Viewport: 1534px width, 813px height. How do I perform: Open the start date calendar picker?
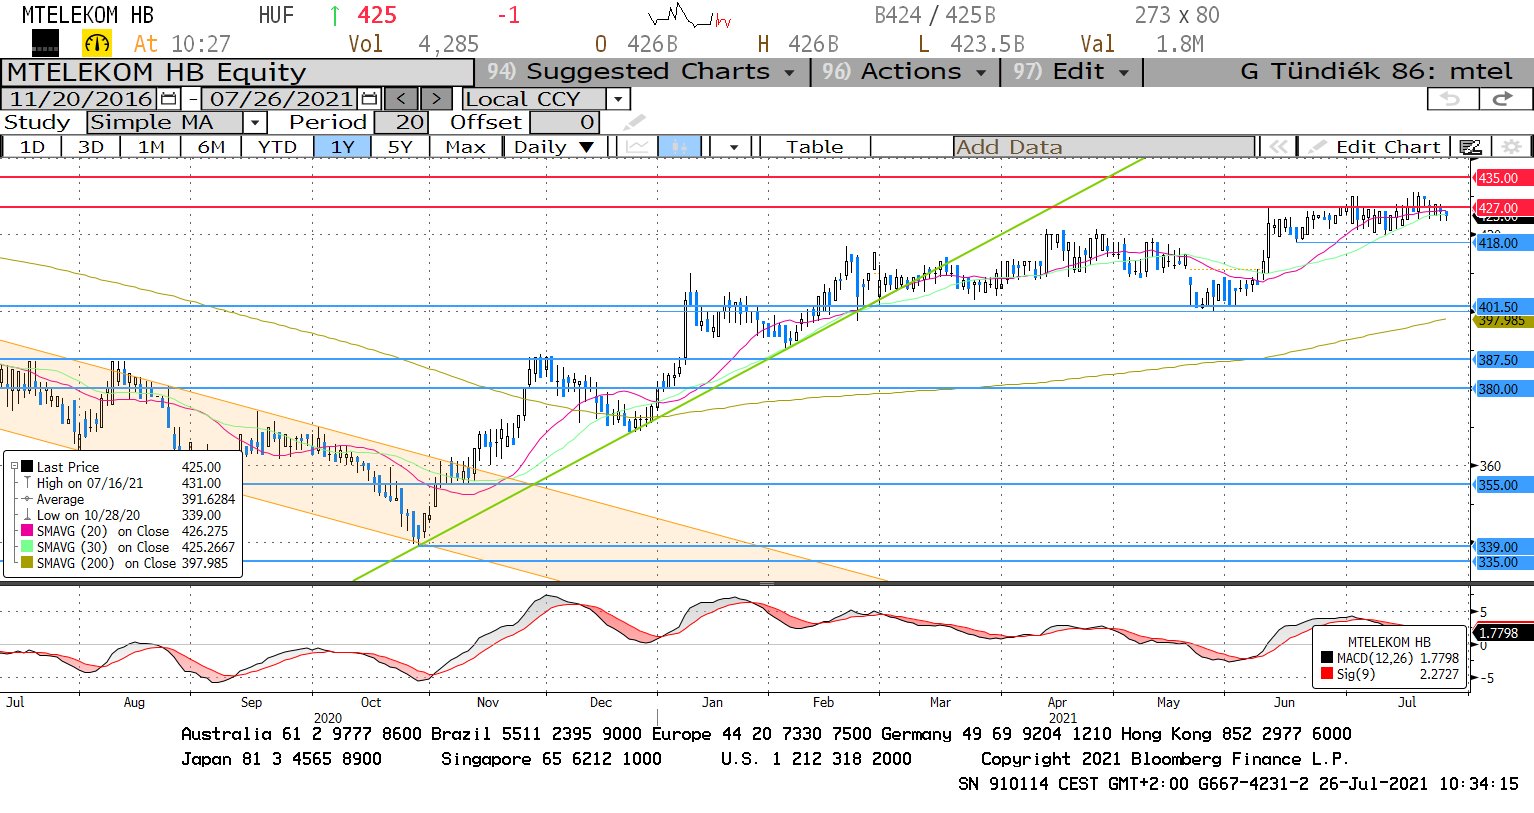click(x=168, y=99)
